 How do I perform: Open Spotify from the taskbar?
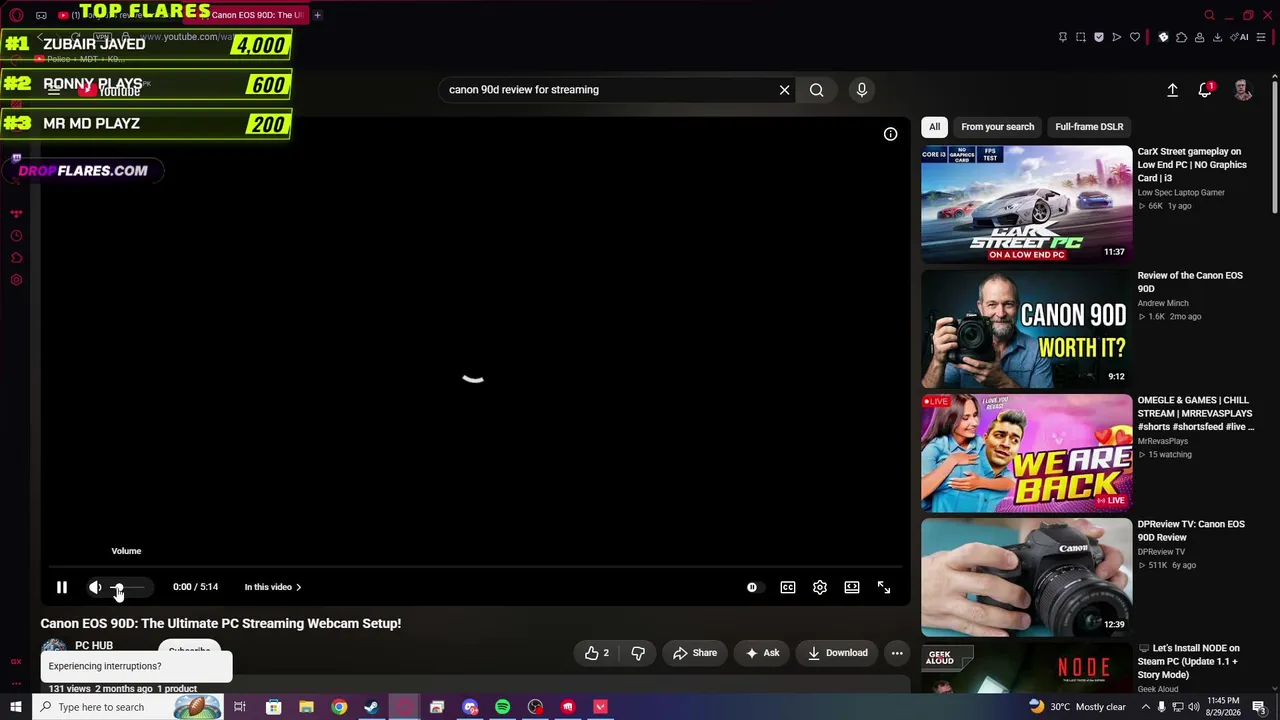[x=502, y=707]
